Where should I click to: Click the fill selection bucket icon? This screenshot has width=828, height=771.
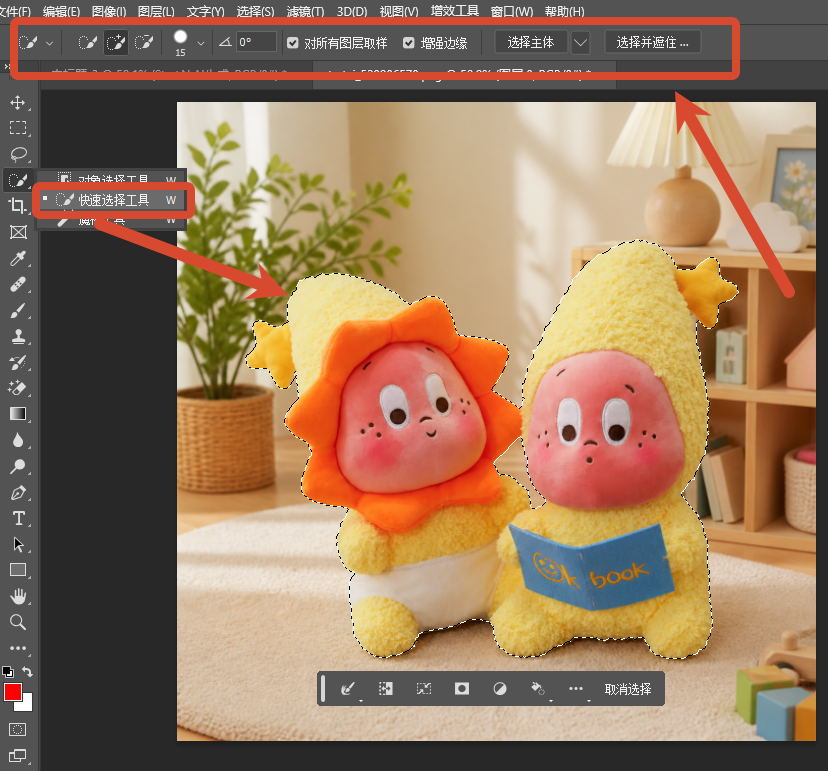(x=538, y=689)
